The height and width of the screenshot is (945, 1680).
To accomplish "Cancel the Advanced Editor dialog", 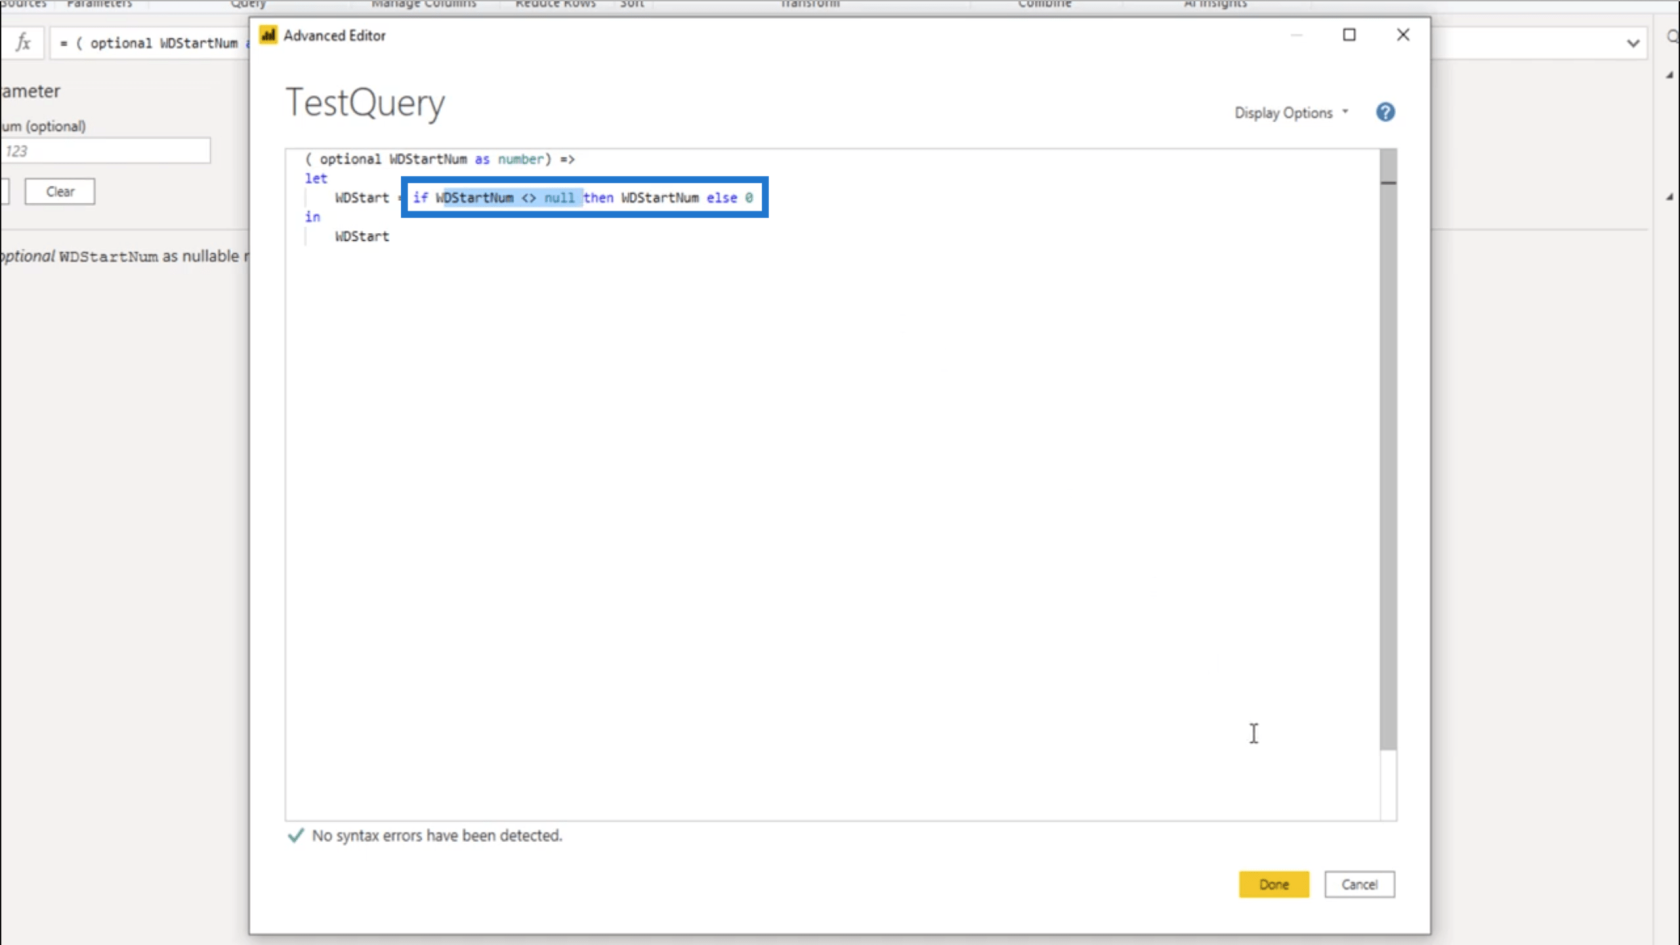I will [x=1359, y=884].
